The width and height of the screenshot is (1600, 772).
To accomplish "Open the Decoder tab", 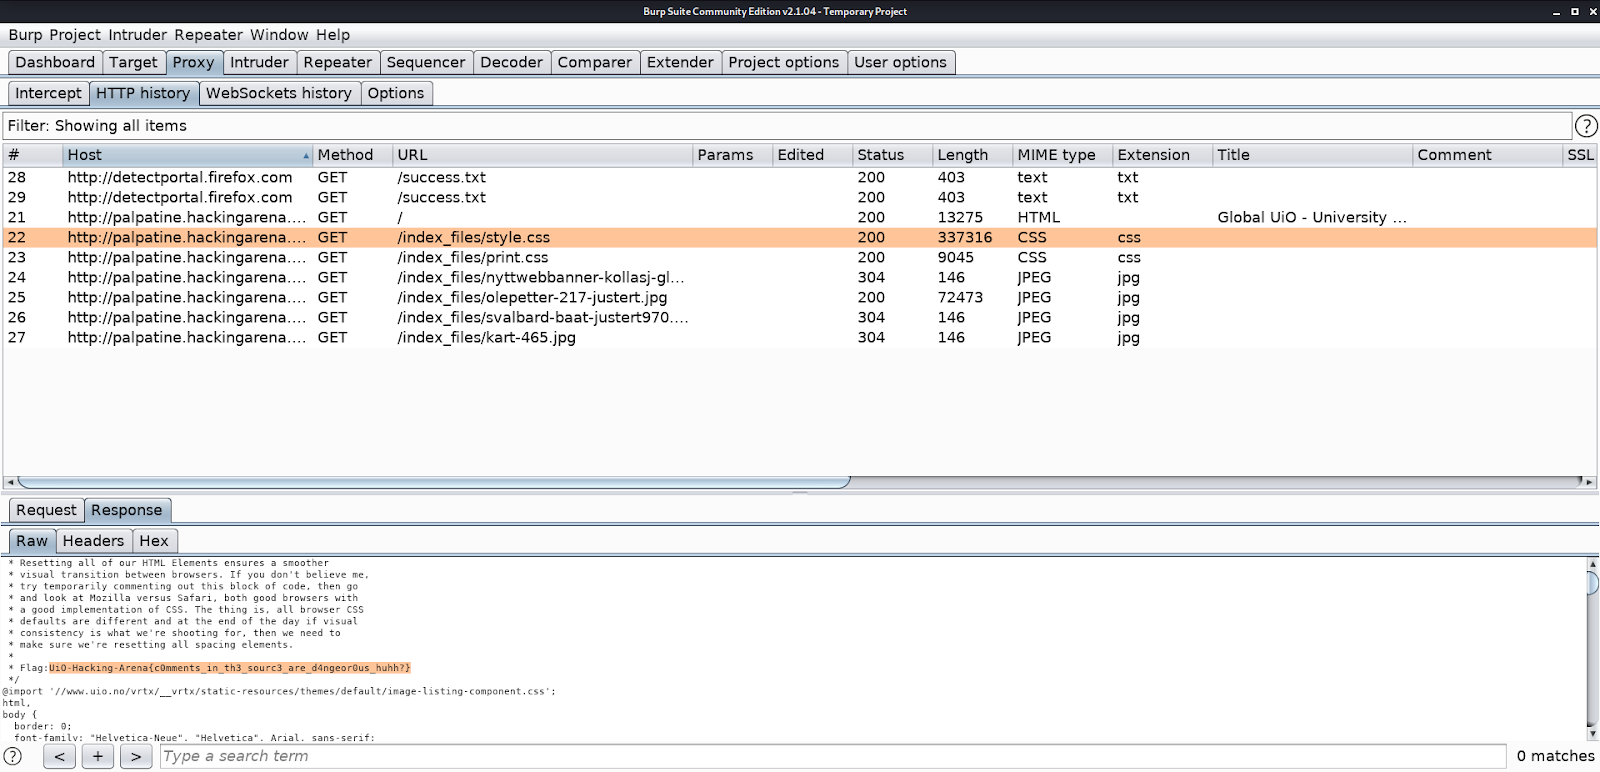I will pos(511,62).
